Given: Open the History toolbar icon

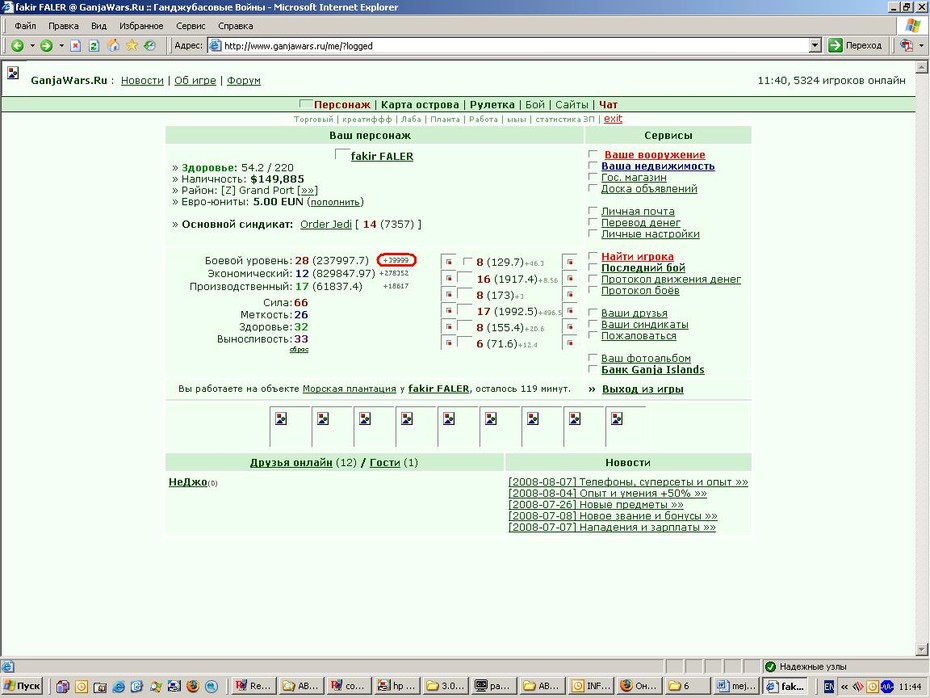Looking at the screenshot, I should coord(150,46).
